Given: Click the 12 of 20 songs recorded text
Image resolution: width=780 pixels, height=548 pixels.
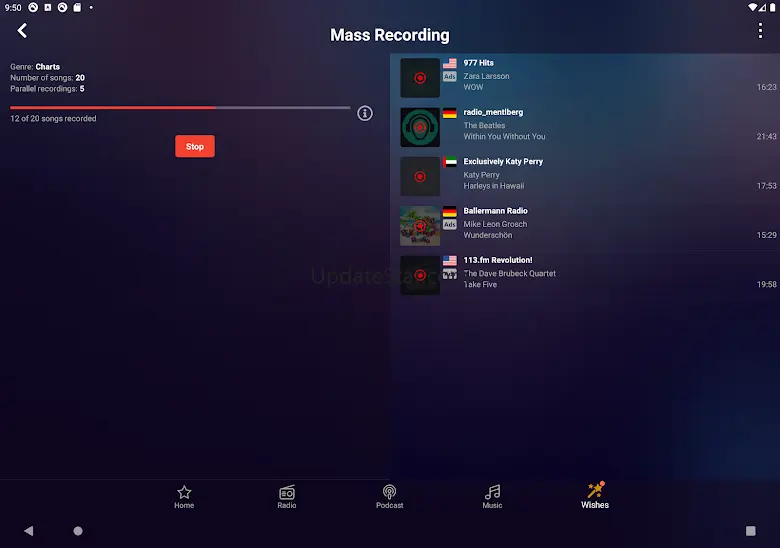Looking at the screenshot, I should [x=53, y=118].
